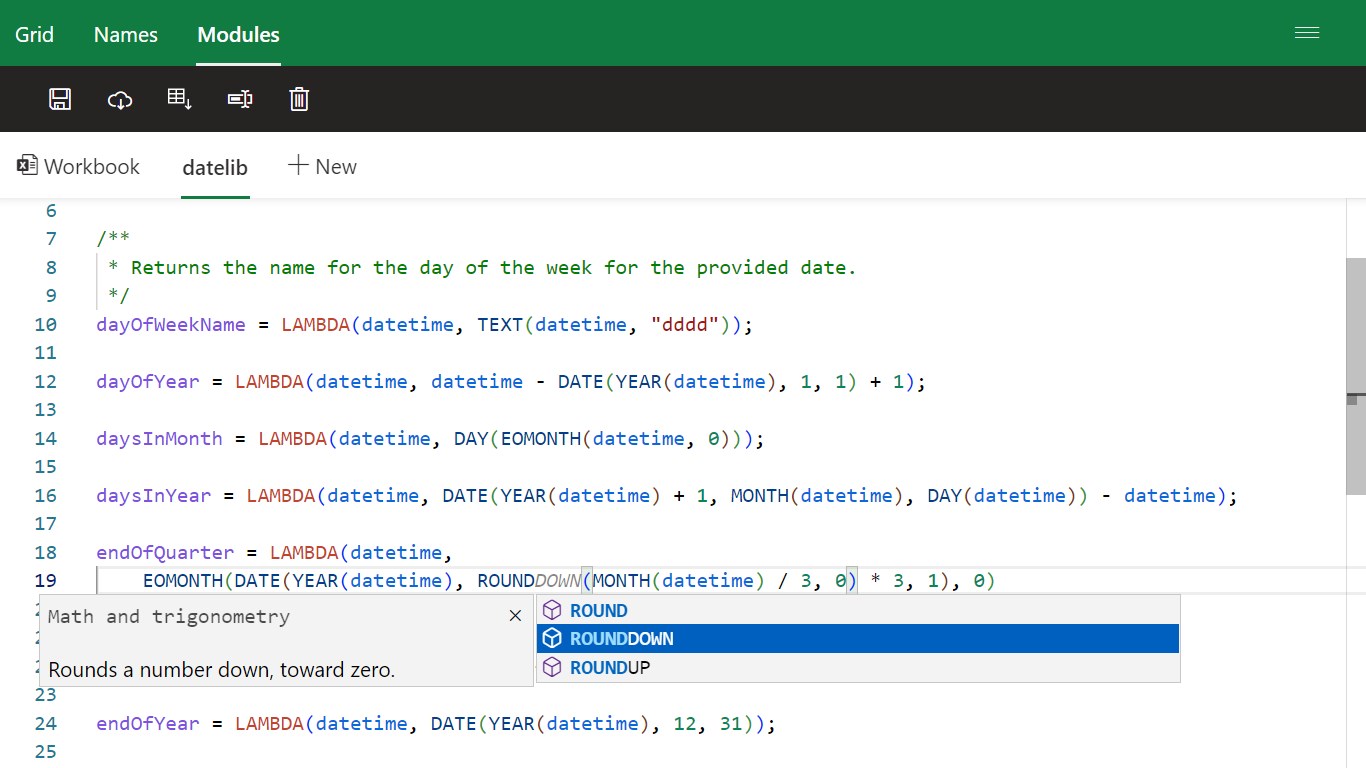Pick ROUNDUP in the suggestion list
Screen dimensions: 1366x768
[610, 667]
